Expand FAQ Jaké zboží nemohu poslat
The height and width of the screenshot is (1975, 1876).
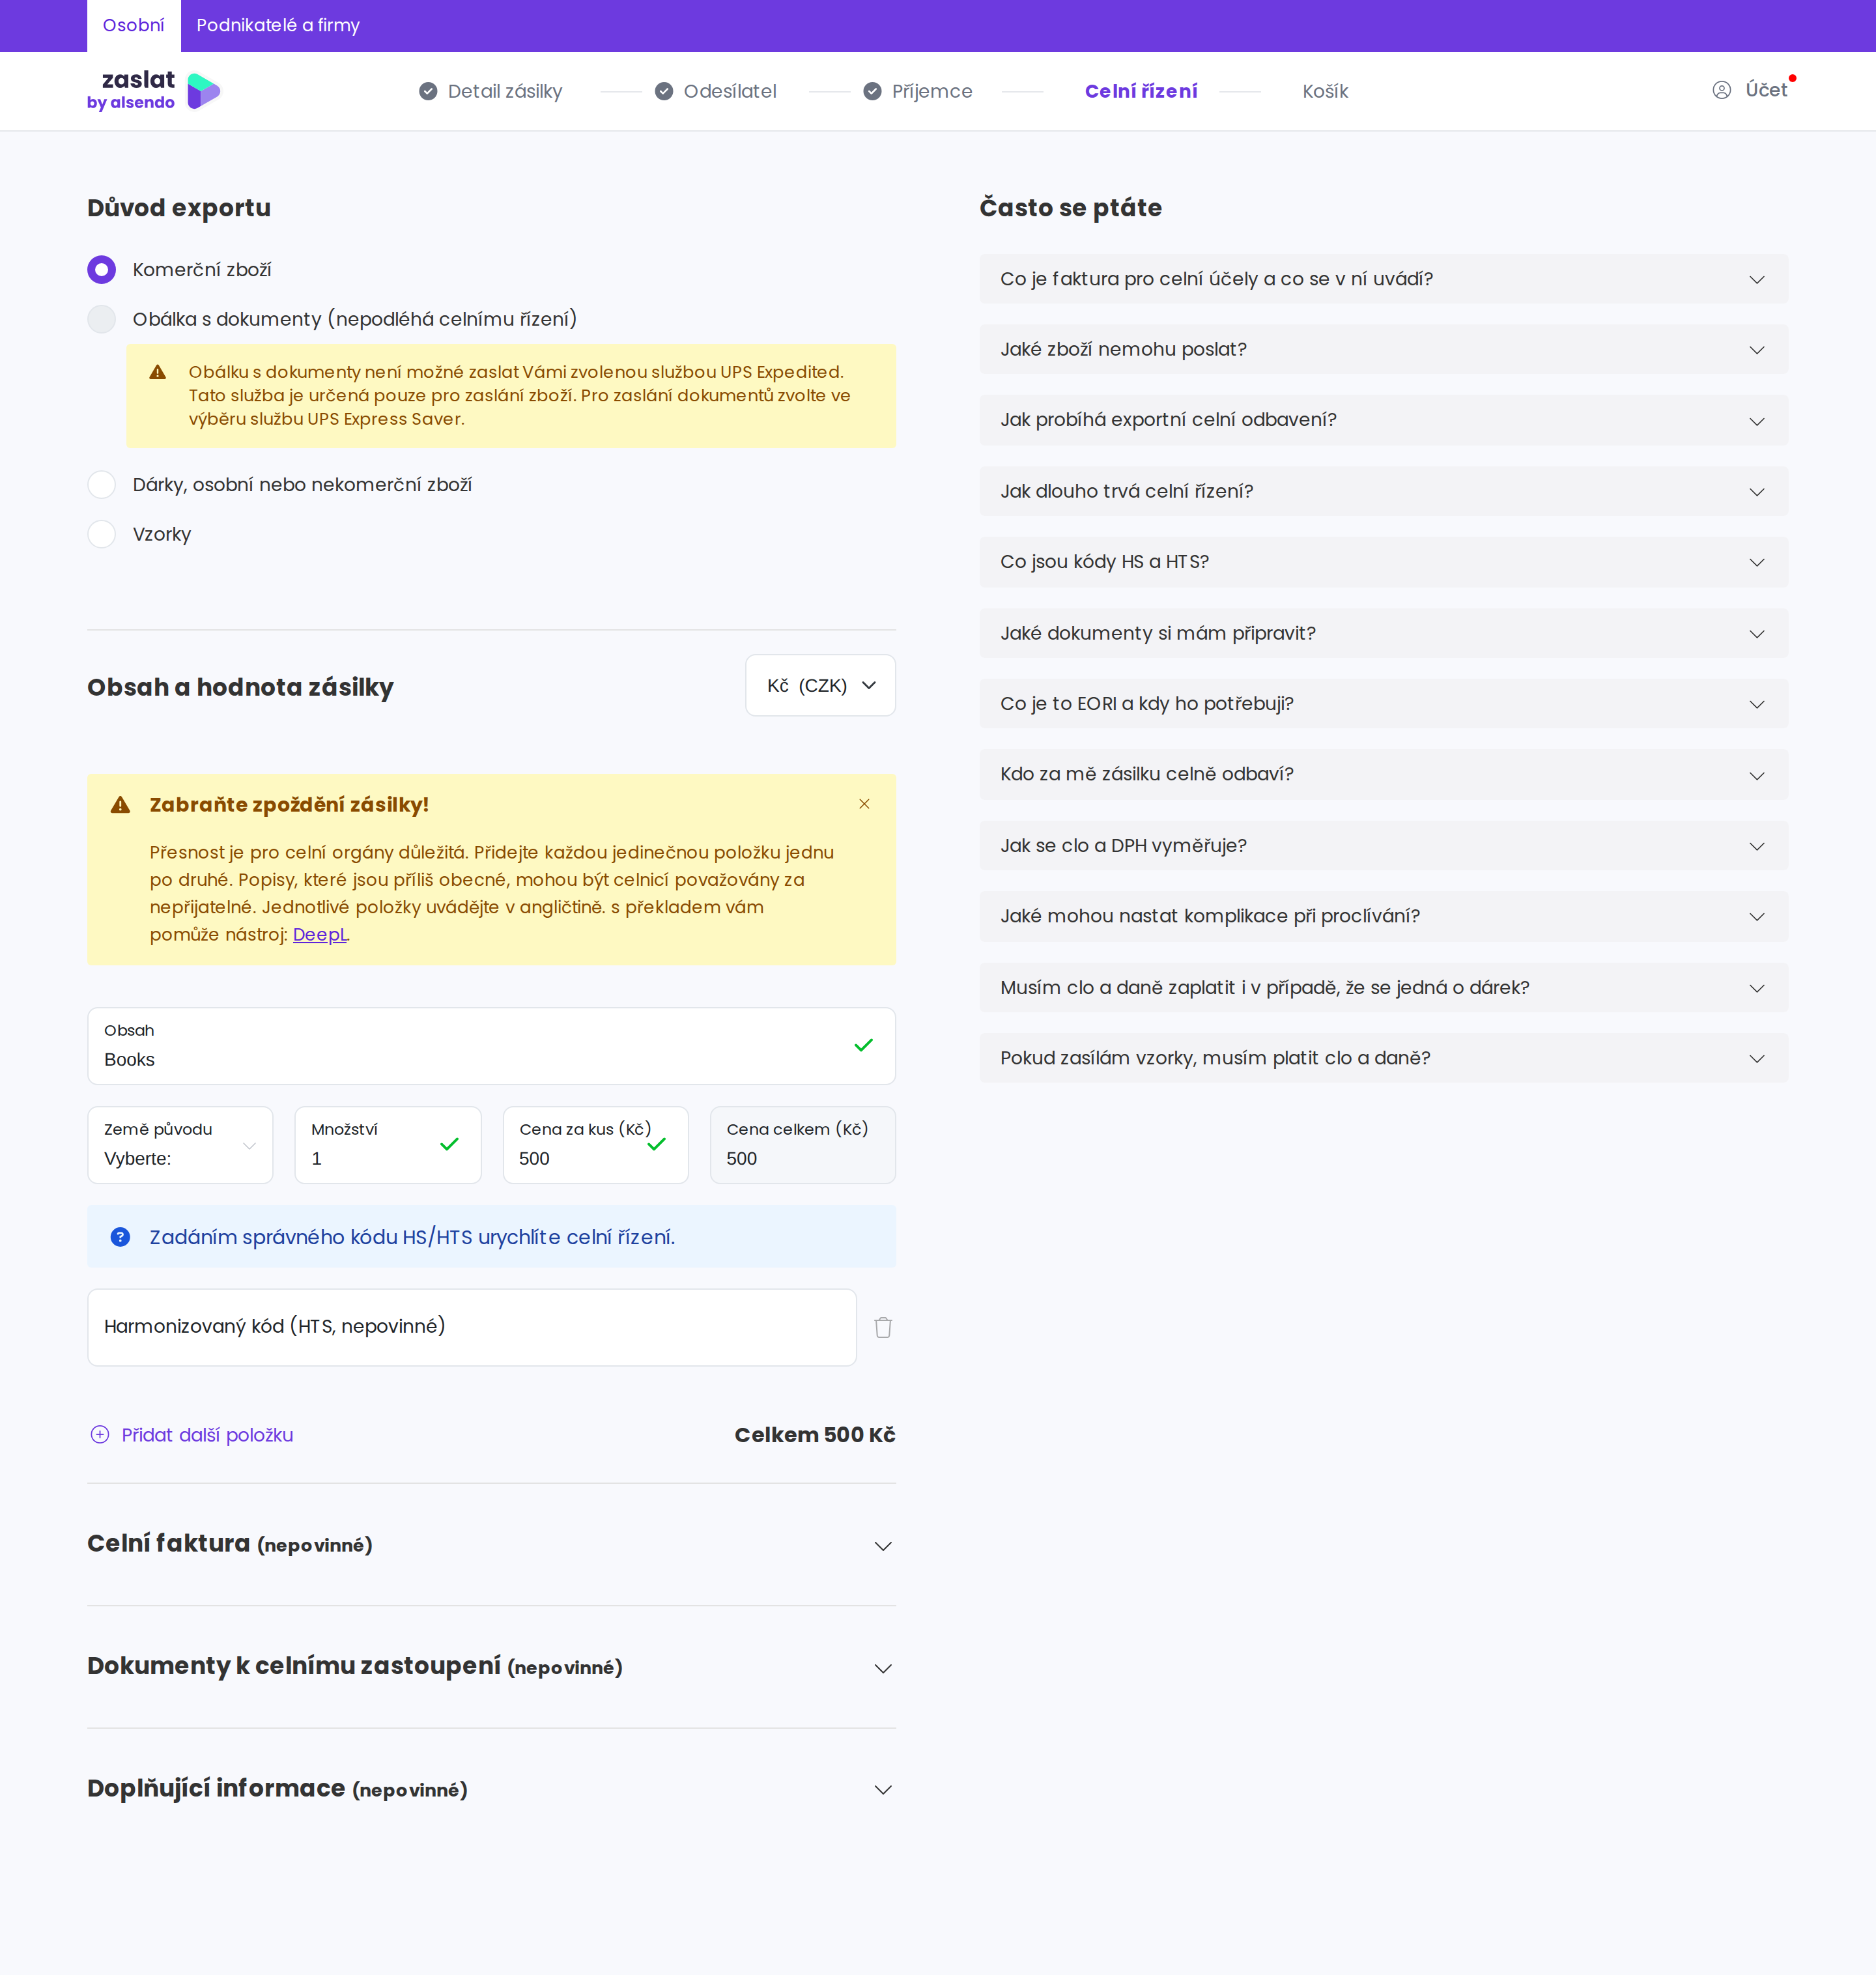(1383, 349)
